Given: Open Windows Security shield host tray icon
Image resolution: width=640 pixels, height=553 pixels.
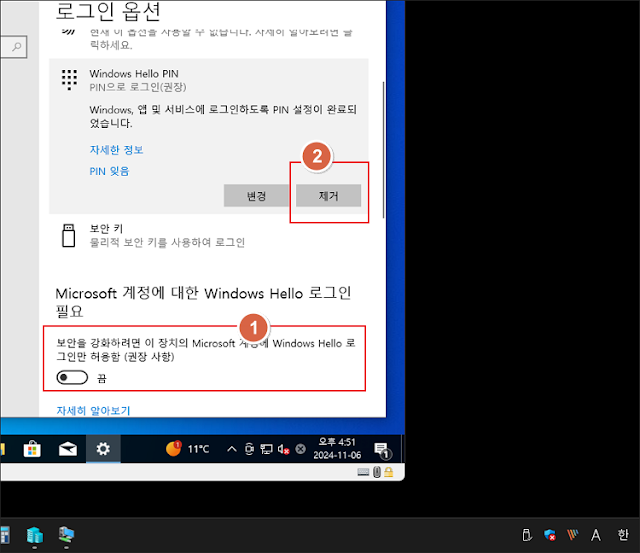Looking at the screenshot, I should (x=549, y=535).
